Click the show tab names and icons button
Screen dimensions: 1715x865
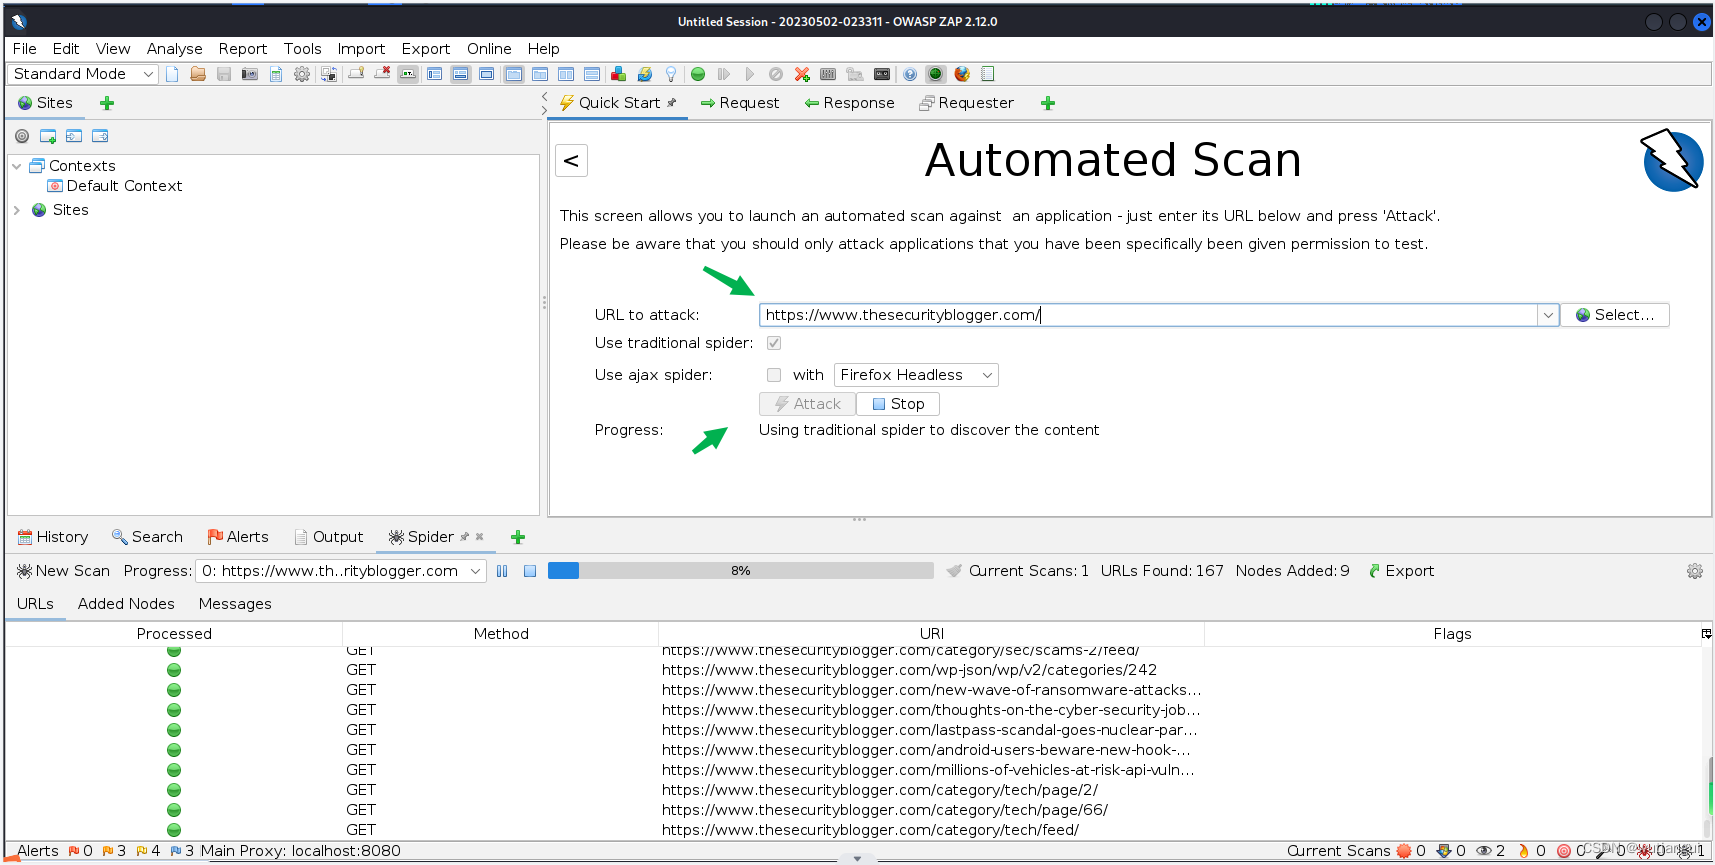[408, 74]
